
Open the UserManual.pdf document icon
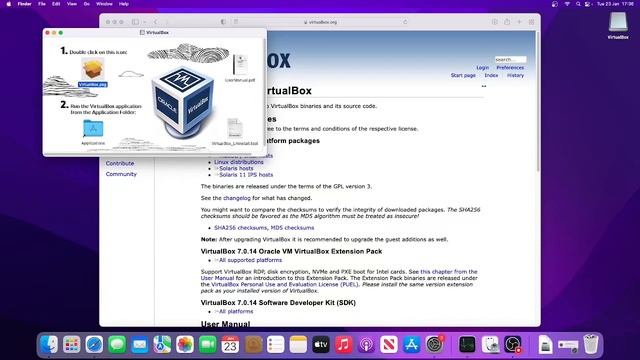pyautogui.click(x=240, y=65)
